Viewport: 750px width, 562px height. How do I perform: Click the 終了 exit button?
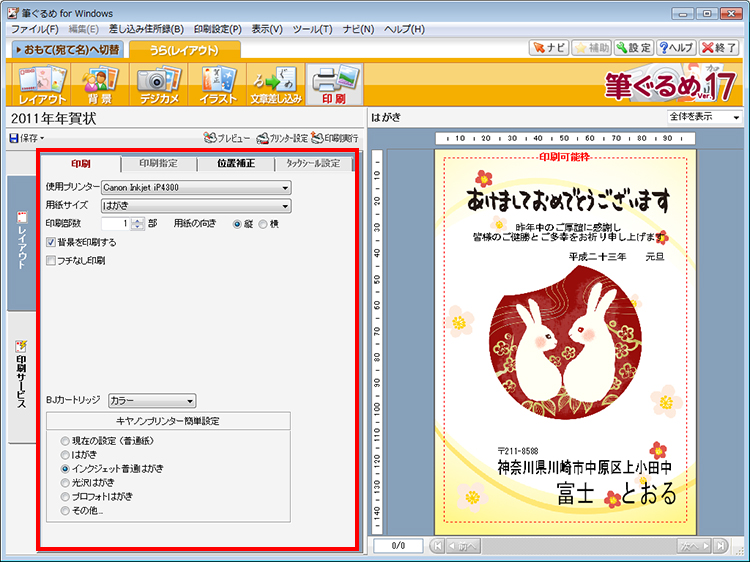[719, 48]
